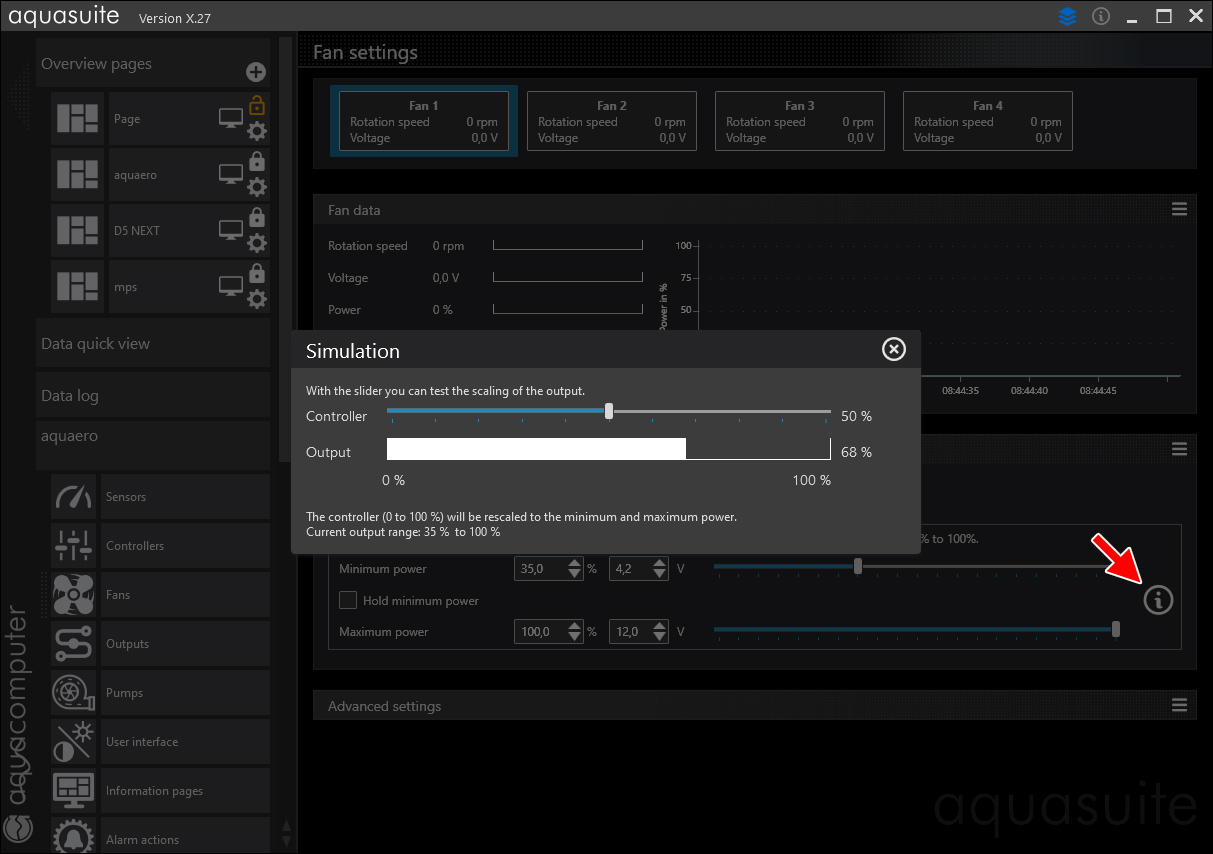Click the info icon beside power sliders
1213x854 pixels.
(x=1158, y=600)
